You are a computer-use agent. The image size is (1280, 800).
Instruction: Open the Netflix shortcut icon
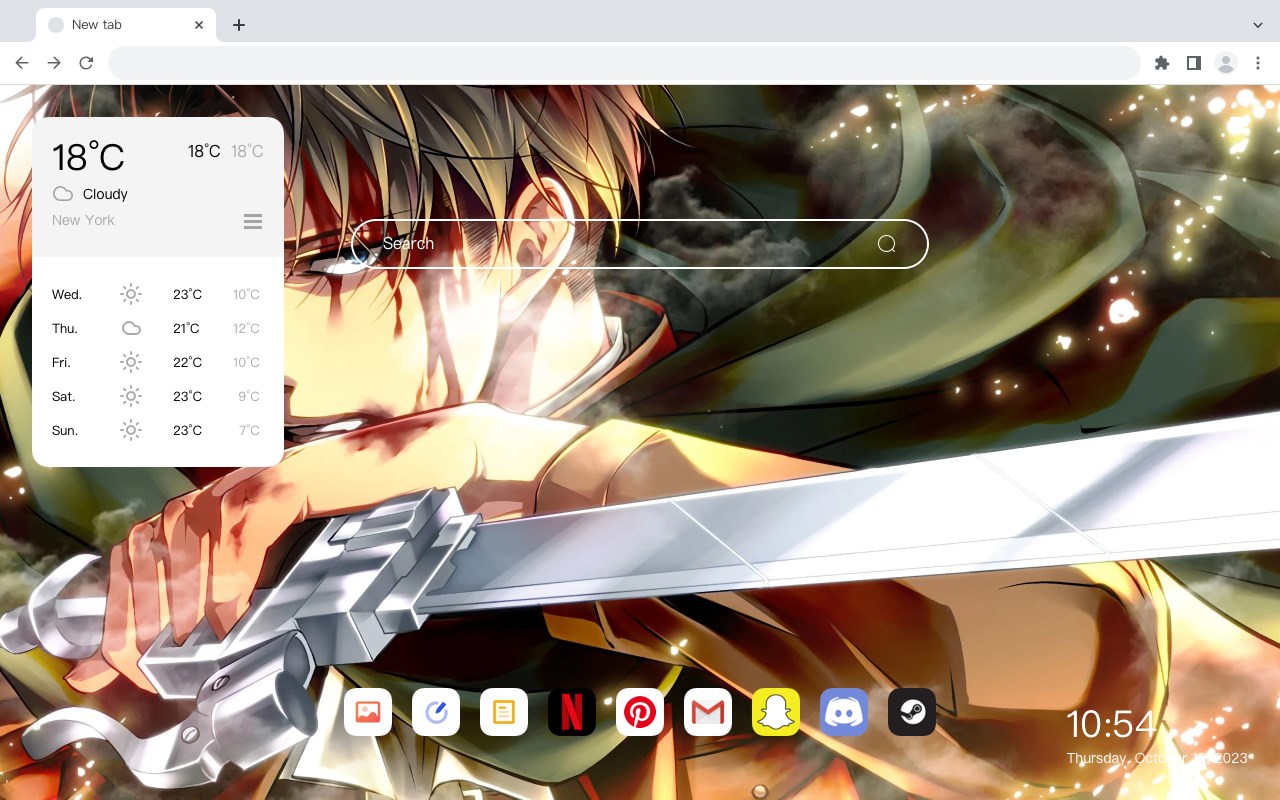click(572, 712)
